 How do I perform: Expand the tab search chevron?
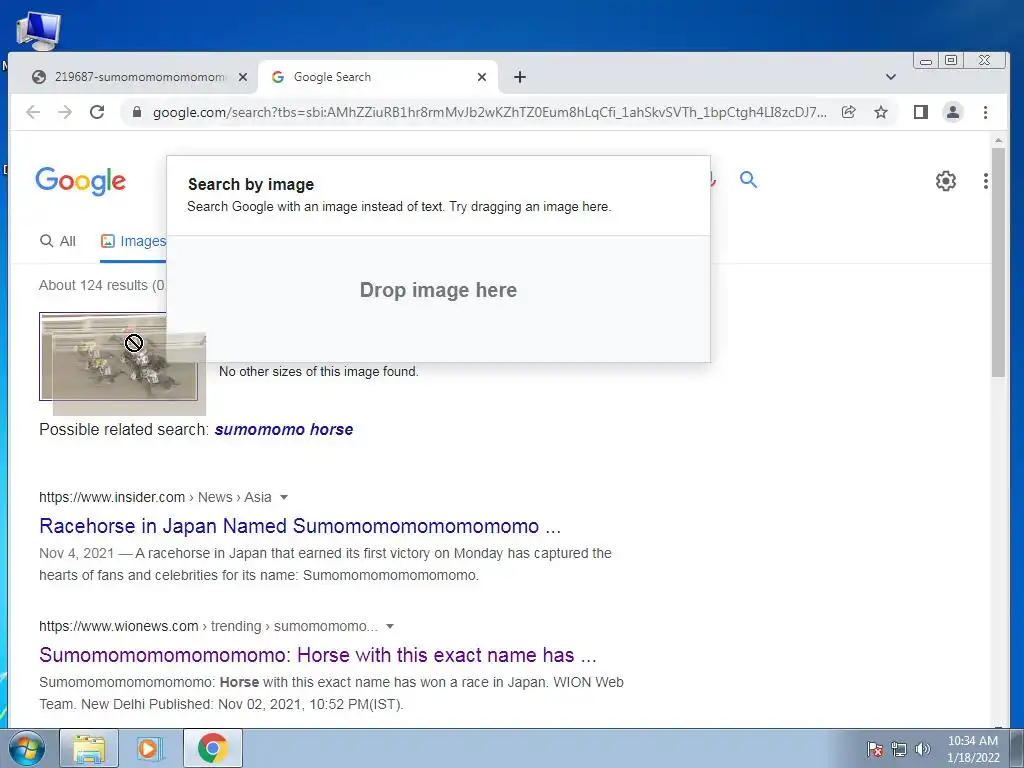coord(890,77)
